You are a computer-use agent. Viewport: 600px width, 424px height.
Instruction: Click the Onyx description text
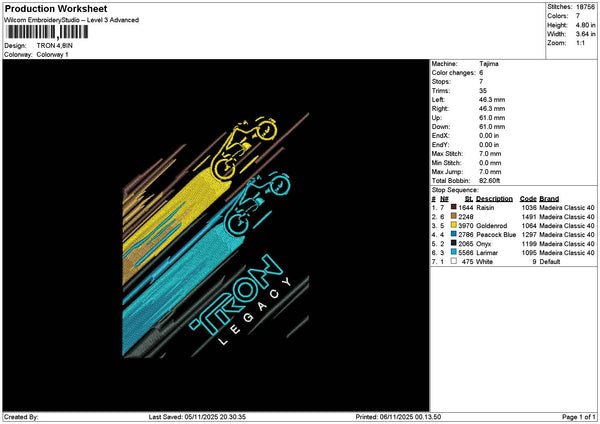point(483,244)
